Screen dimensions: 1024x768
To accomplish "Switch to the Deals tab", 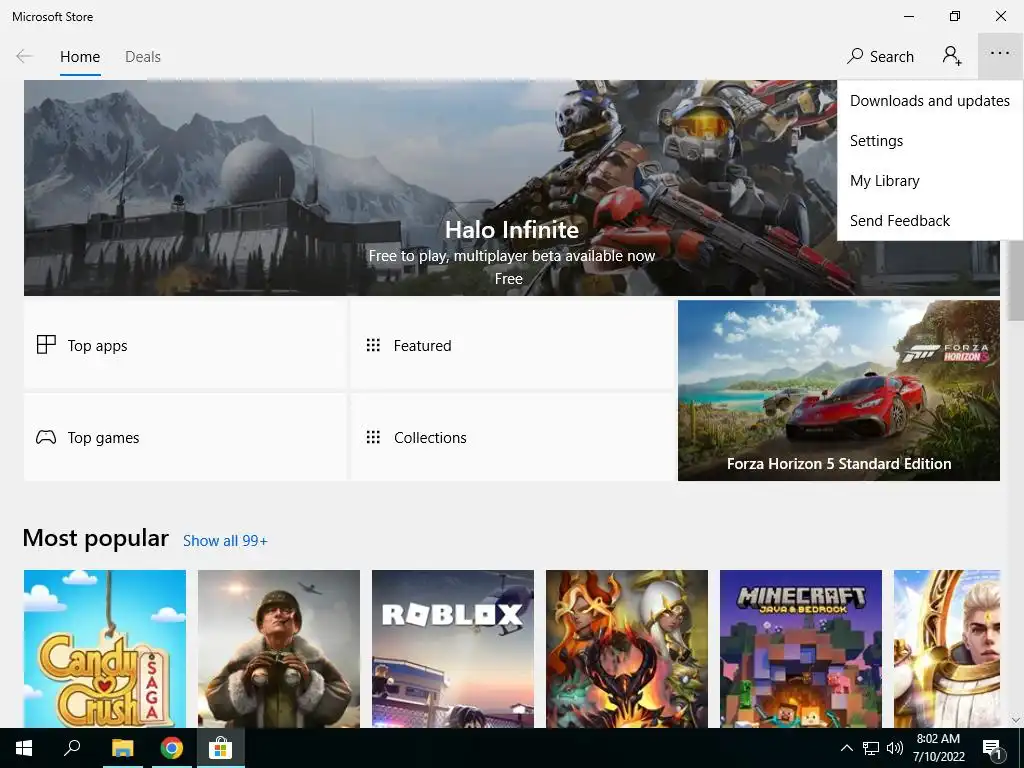I will point(142,57).
